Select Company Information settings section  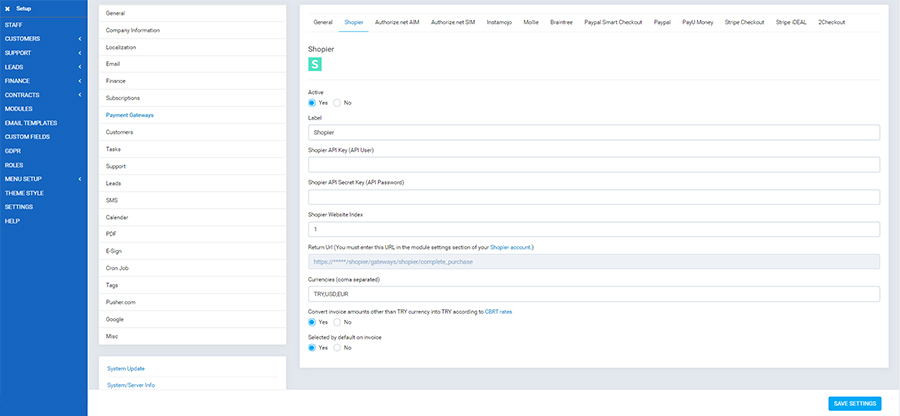coord(192,30)
